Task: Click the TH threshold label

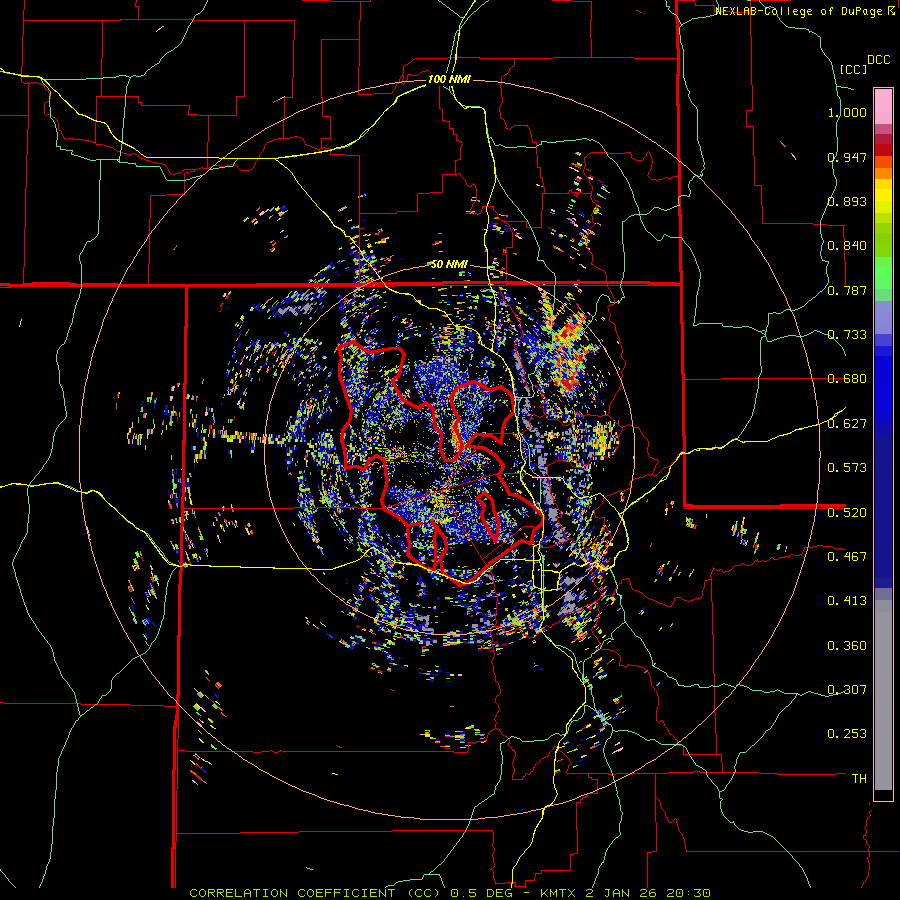Action: 859,779
